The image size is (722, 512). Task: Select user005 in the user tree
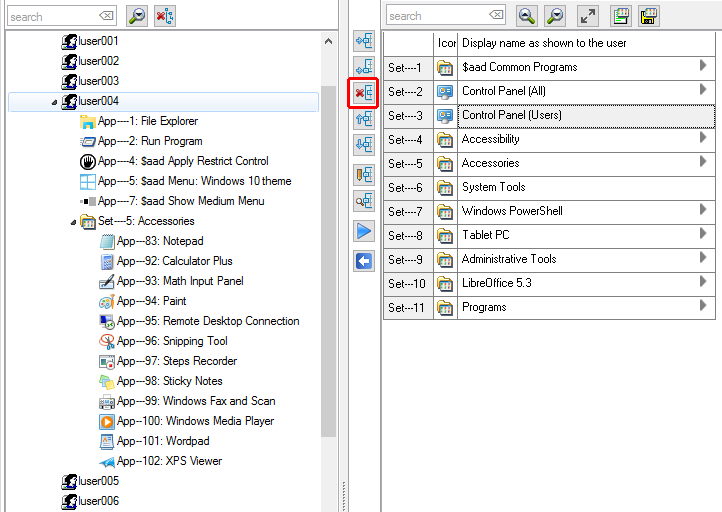click(98, 481)
